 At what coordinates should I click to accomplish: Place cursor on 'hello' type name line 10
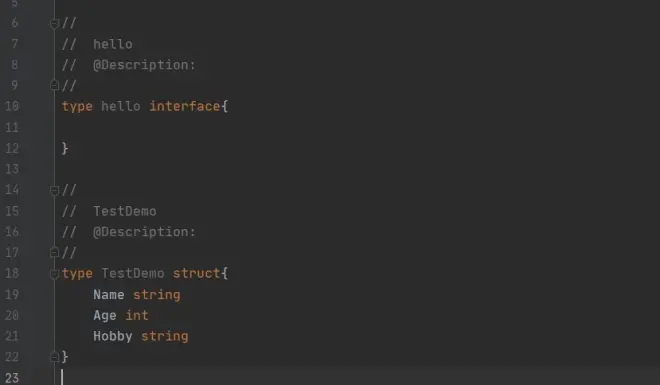tap(120, 106)
